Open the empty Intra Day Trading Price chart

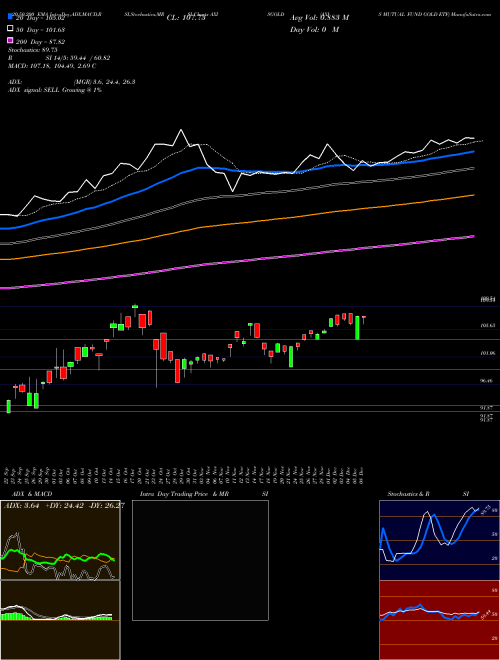(200, 560)
